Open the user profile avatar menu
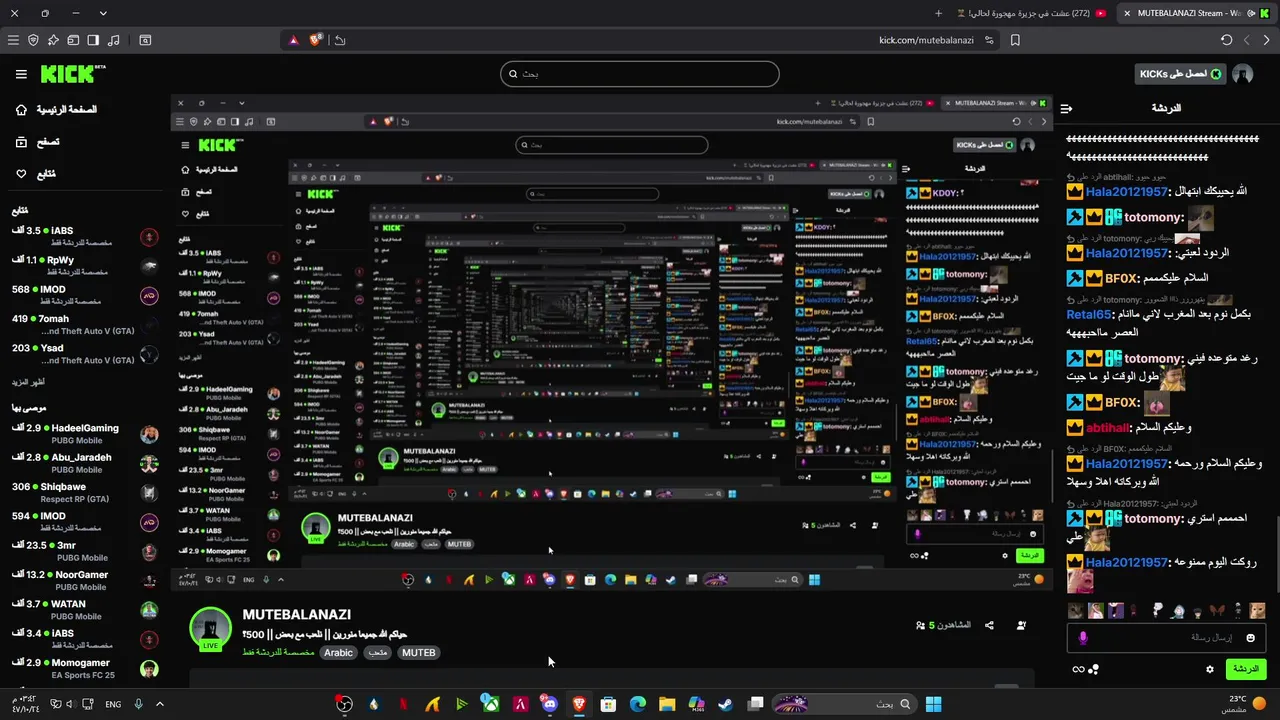1280x720 pixels. pos(1243,74)
